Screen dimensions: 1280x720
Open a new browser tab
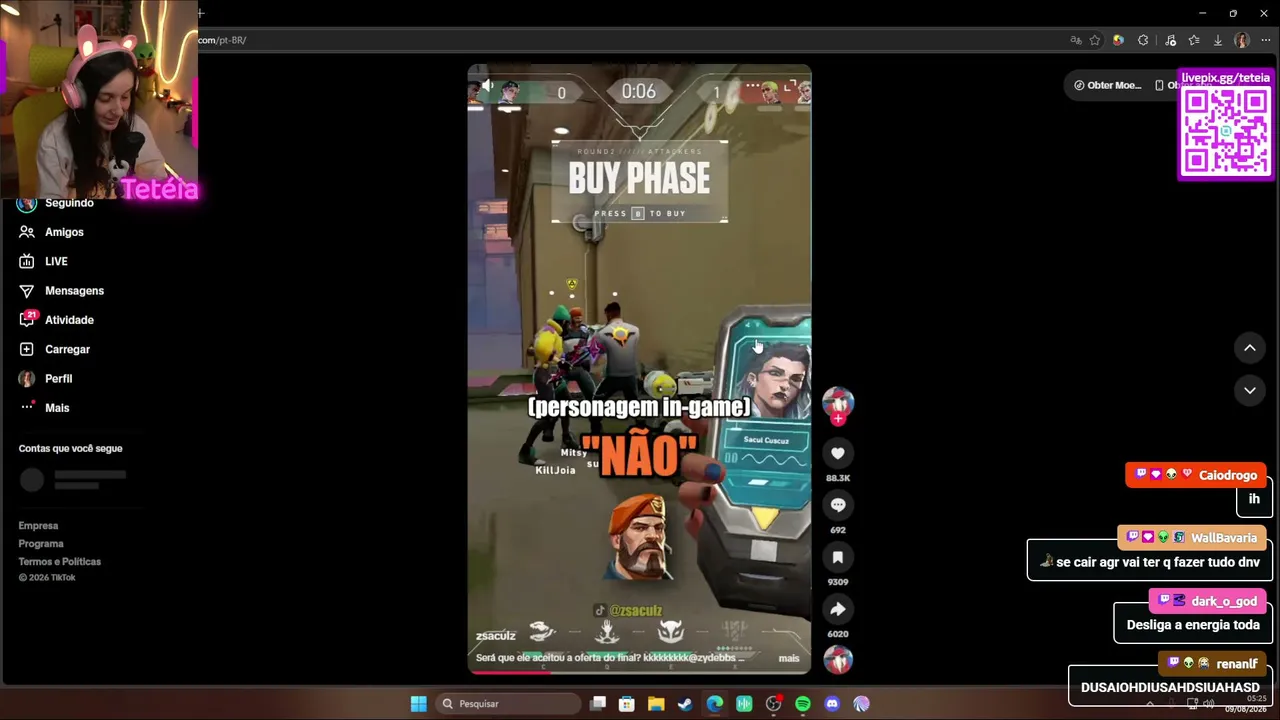click(x=201, y=13)
